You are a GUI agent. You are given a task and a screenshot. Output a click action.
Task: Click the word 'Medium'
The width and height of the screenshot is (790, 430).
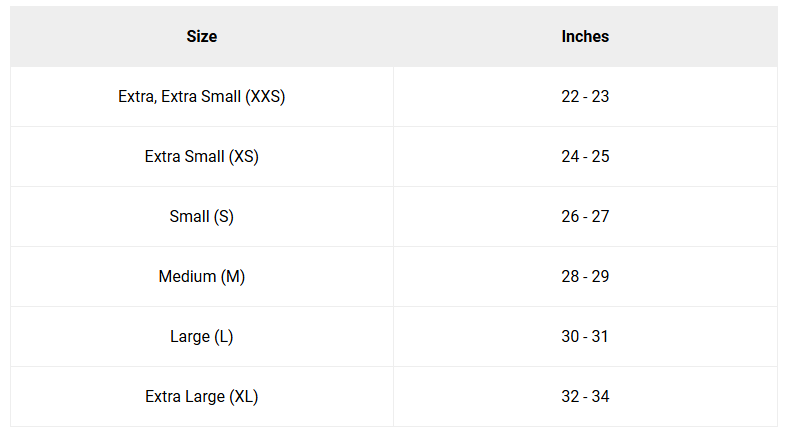pyautogui.click(x=187, y=277)
